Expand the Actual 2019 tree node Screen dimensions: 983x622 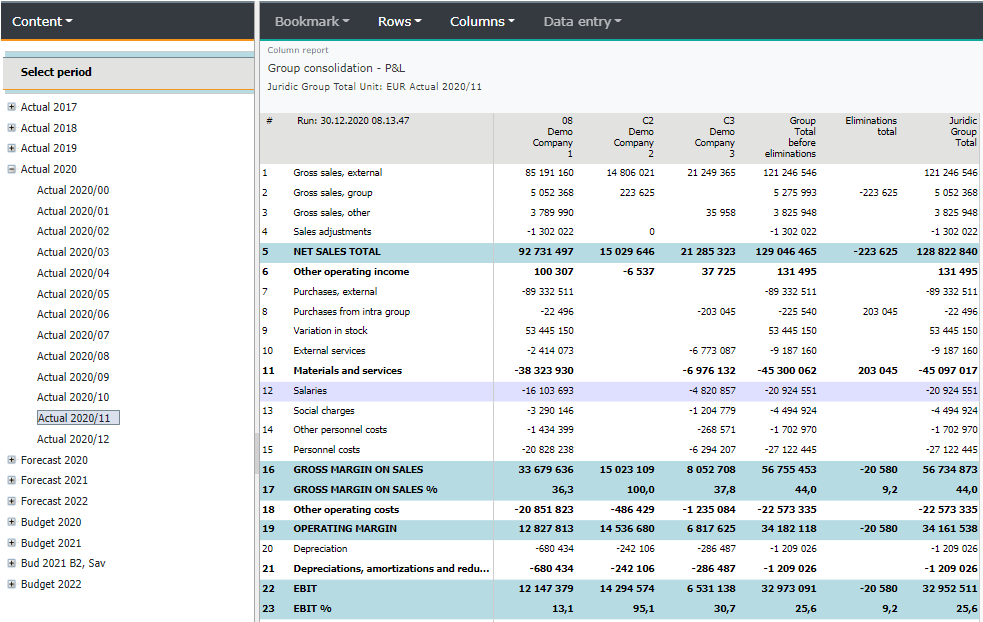pyautogui.click(x=11, y=148)
